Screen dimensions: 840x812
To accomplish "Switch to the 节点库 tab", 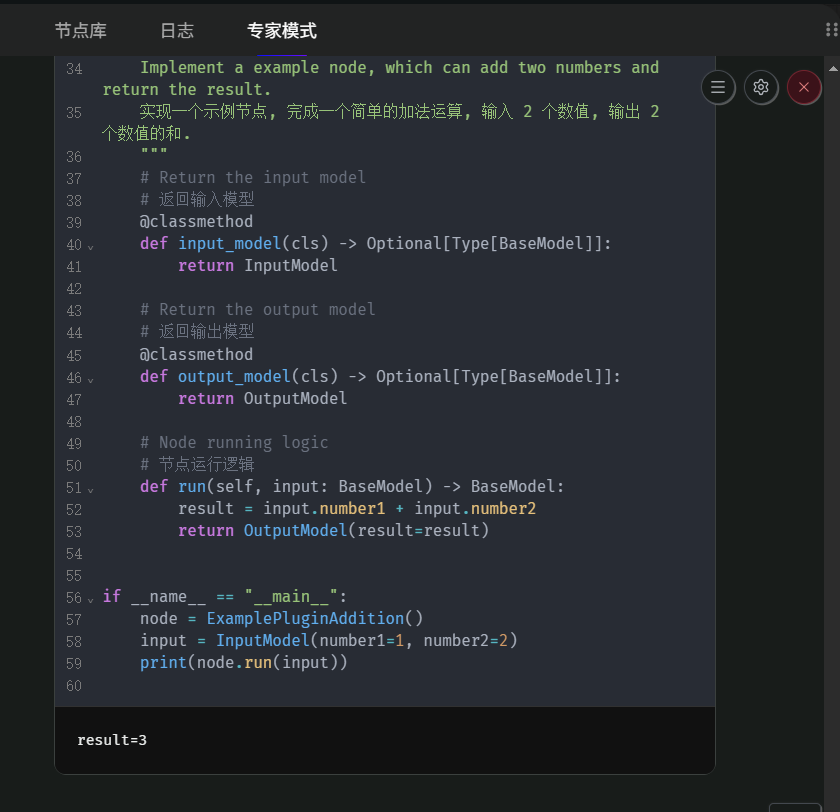I will (81, 31).
